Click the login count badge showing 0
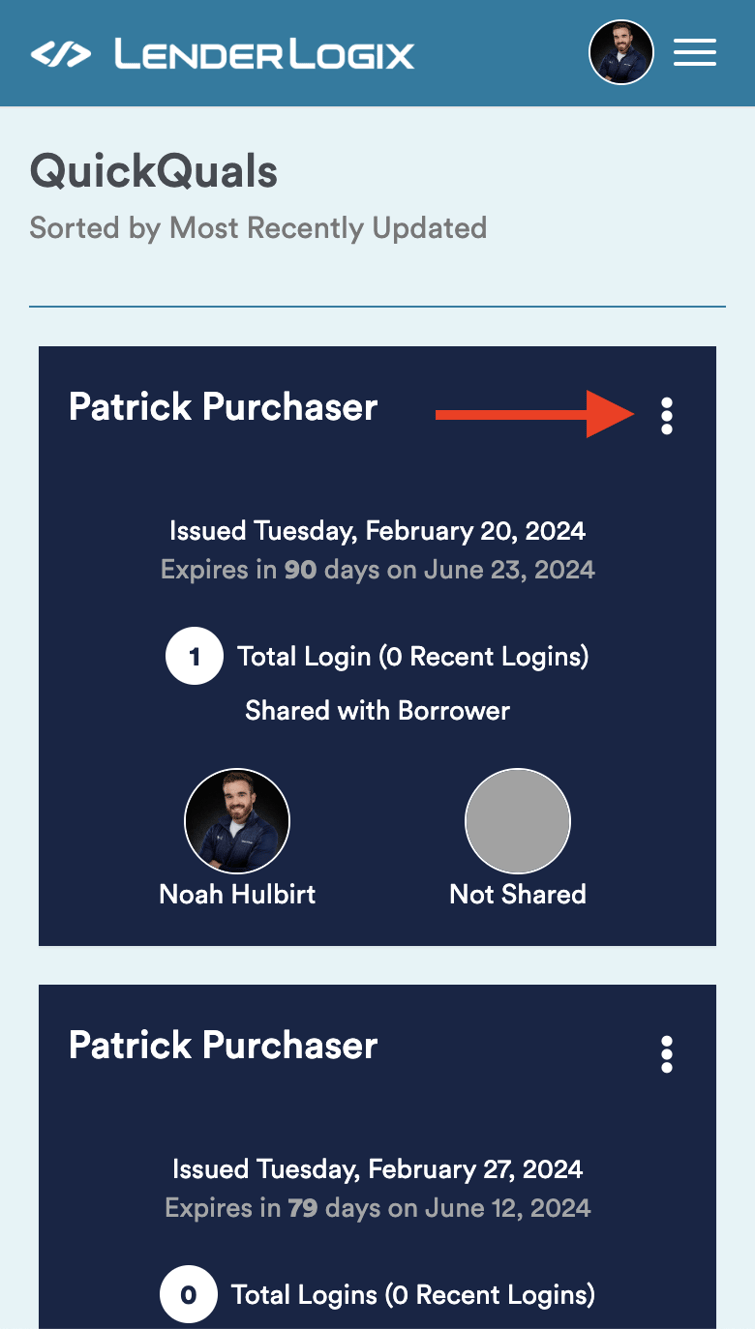 pos(188,1296)
